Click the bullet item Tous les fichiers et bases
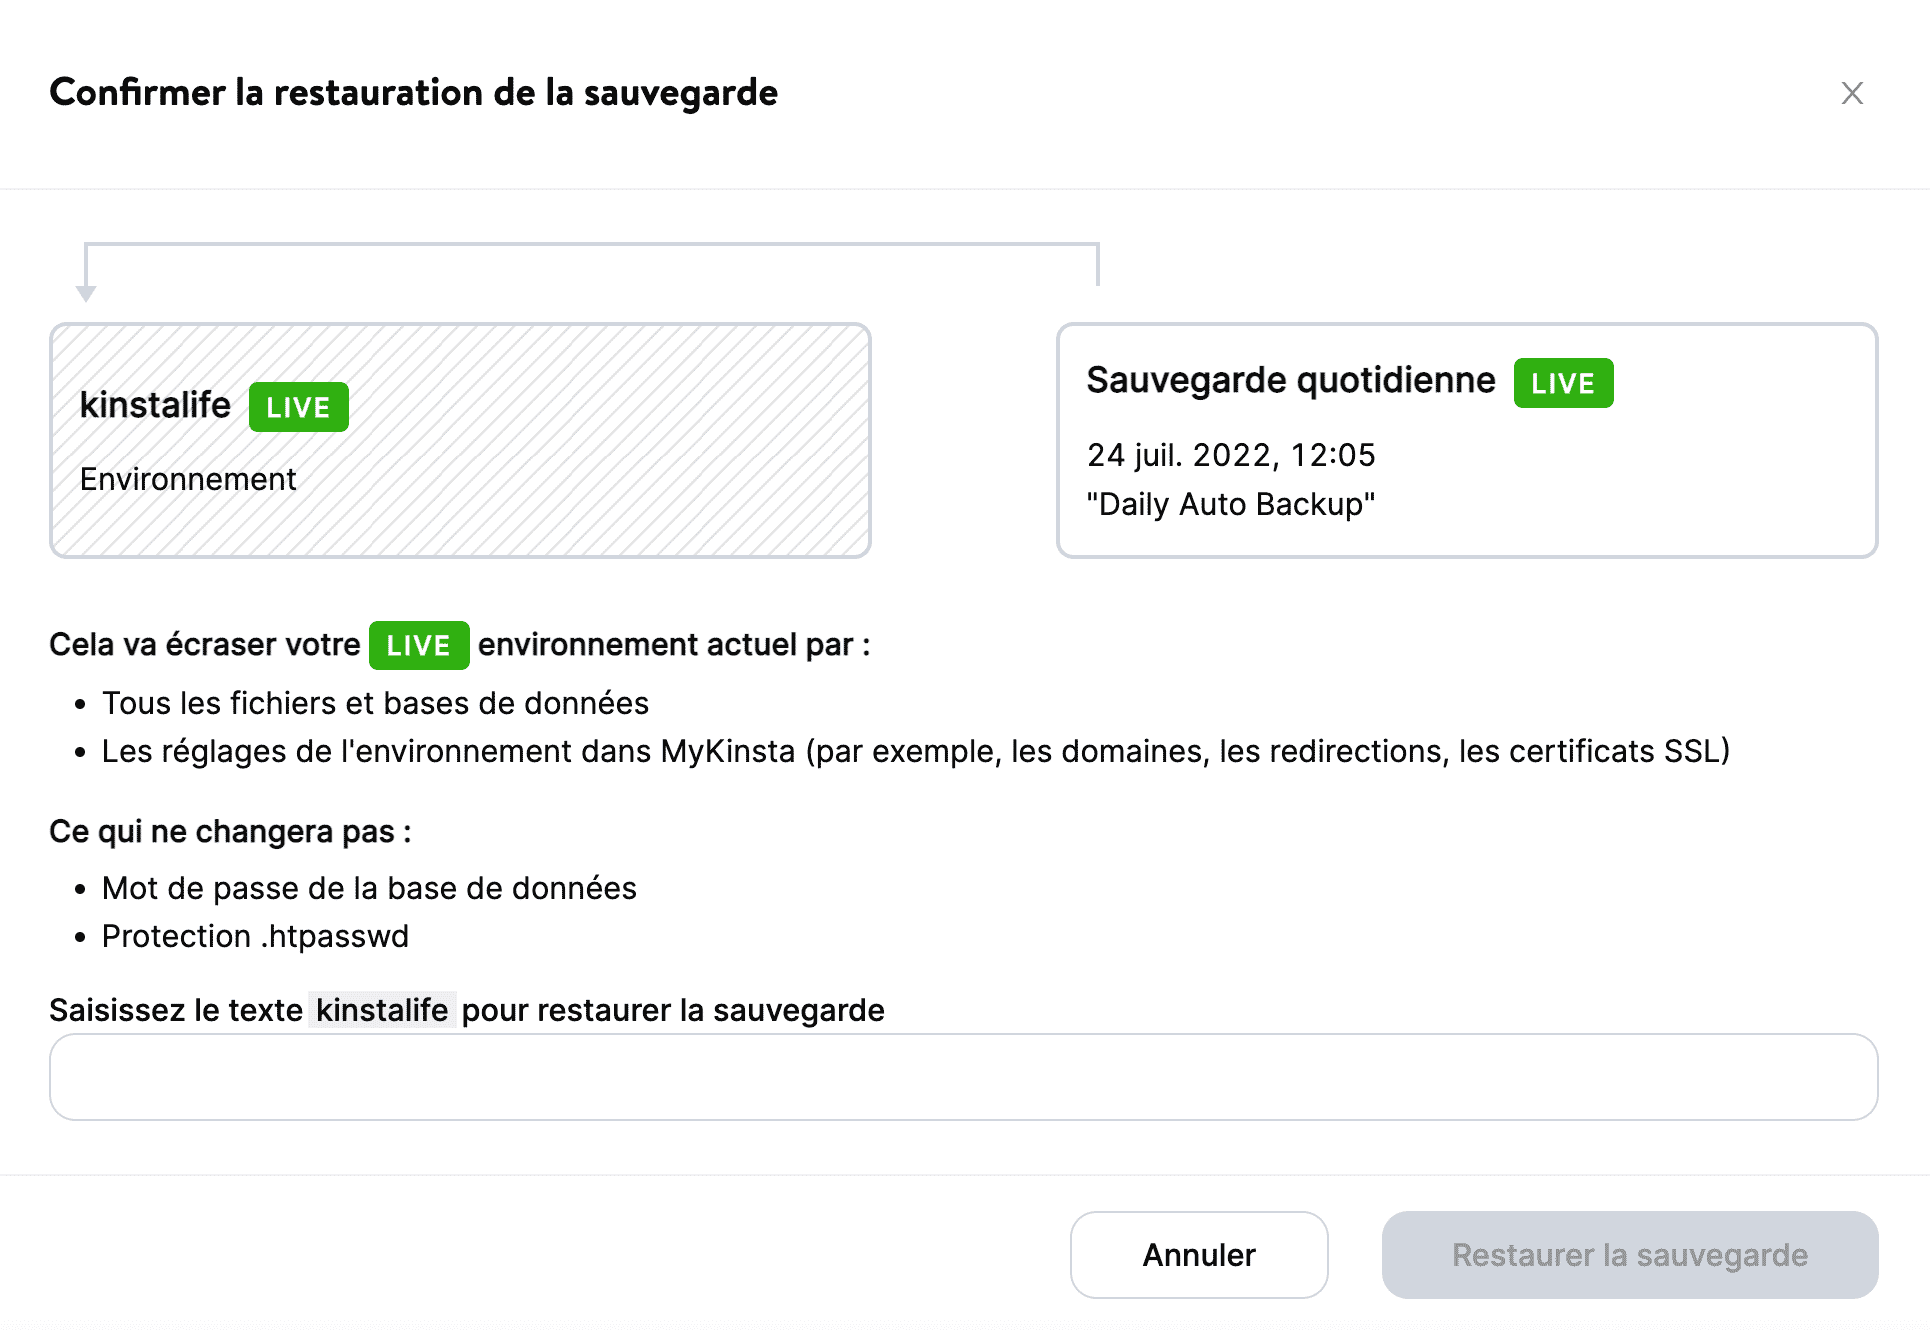 [374, 703]
